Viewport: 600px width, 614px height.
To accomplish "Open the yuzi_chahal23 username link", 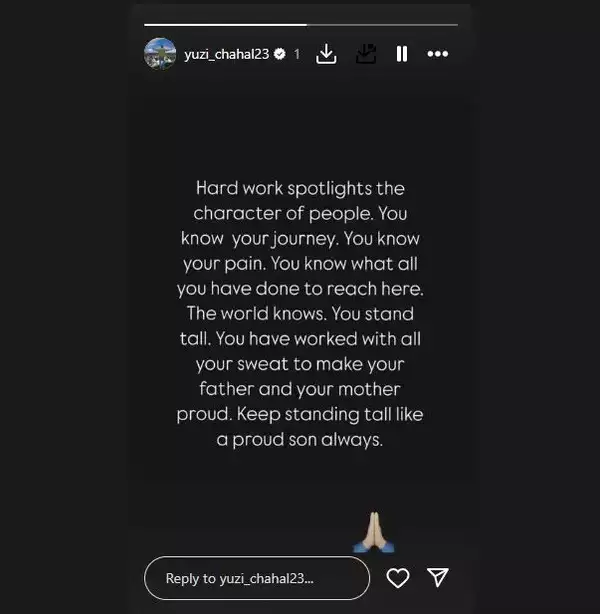I will 227,54.
